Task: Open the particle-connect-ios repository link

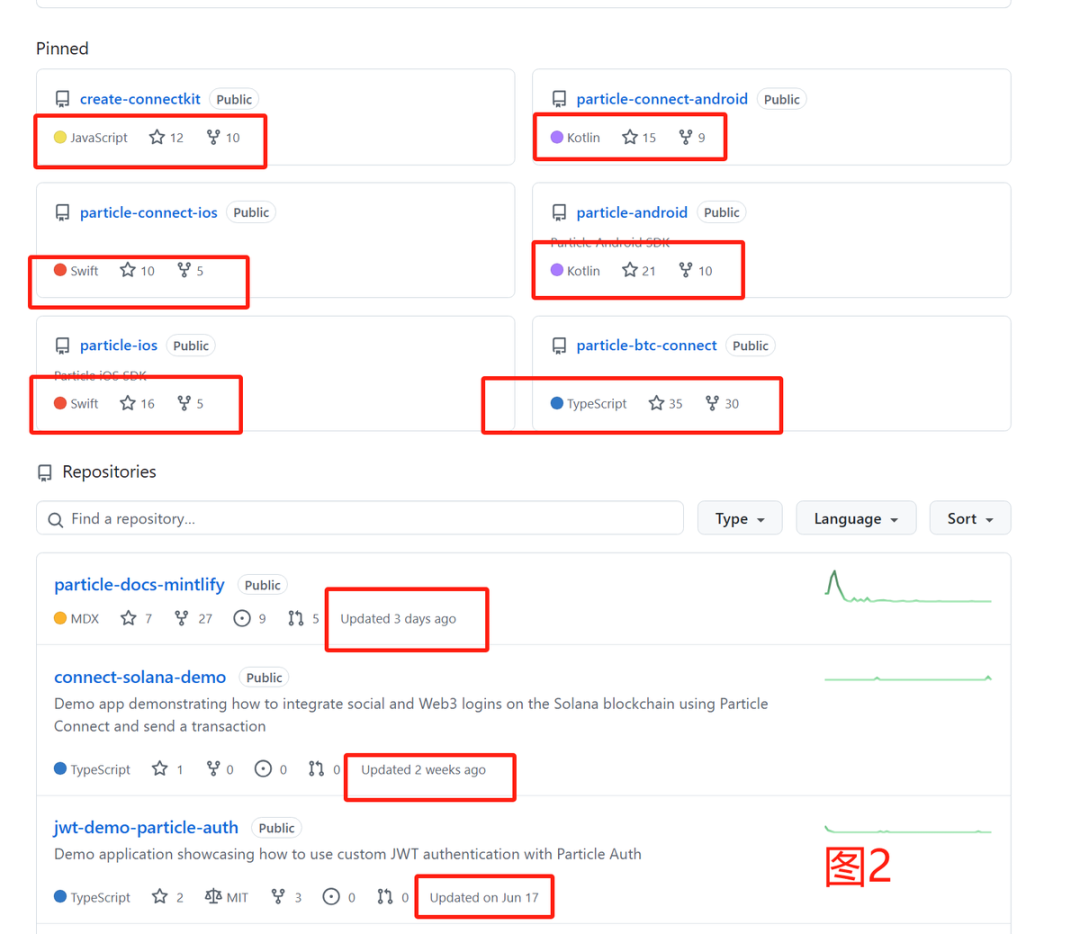Action: click(149, 212)
